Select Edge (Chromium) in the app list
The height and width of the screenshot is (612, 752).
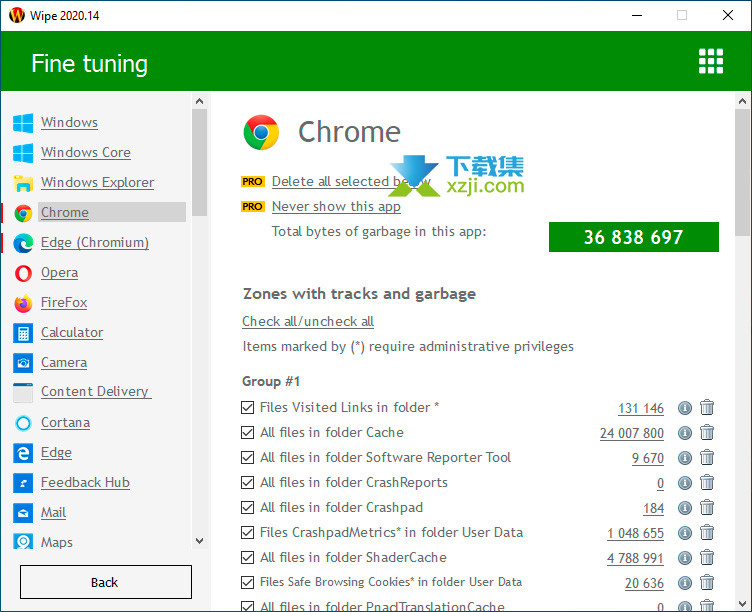click(x=95, y=243)
